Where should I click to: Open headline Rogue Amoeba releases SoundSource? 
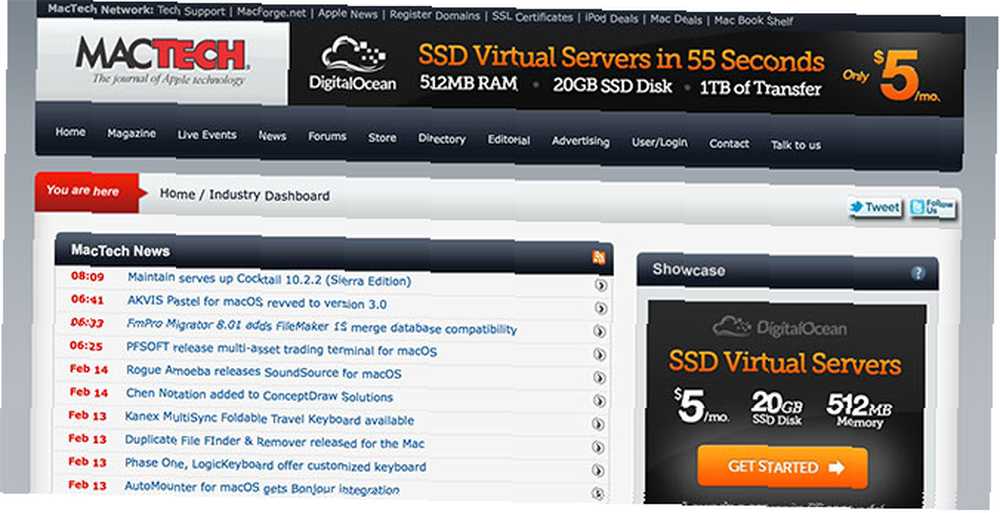pyautogui.click(x=264, y=371)
